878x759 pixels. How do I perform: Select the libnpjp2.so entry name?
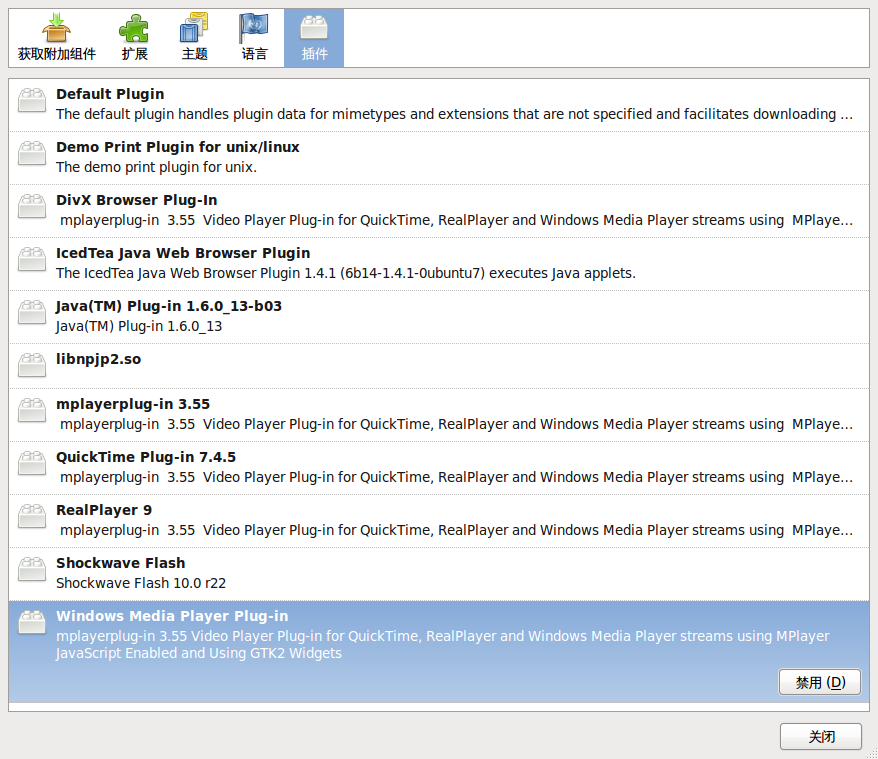99,359
